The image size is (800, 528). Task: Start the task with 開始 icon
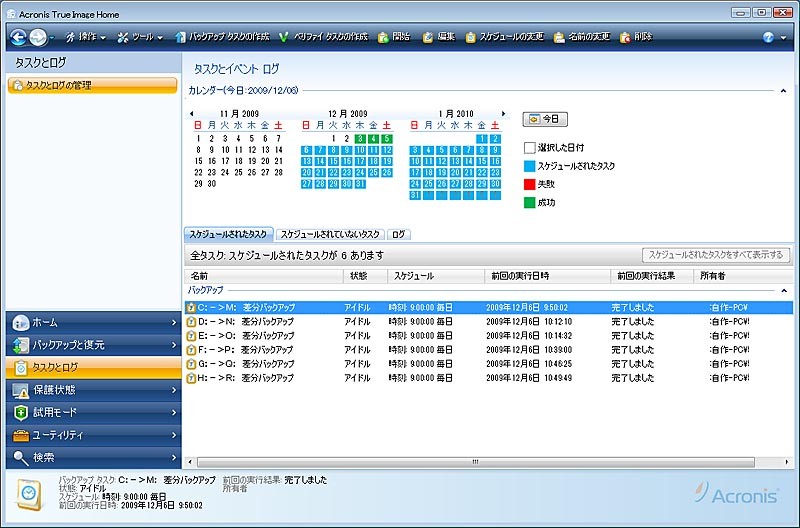(384, 37)
